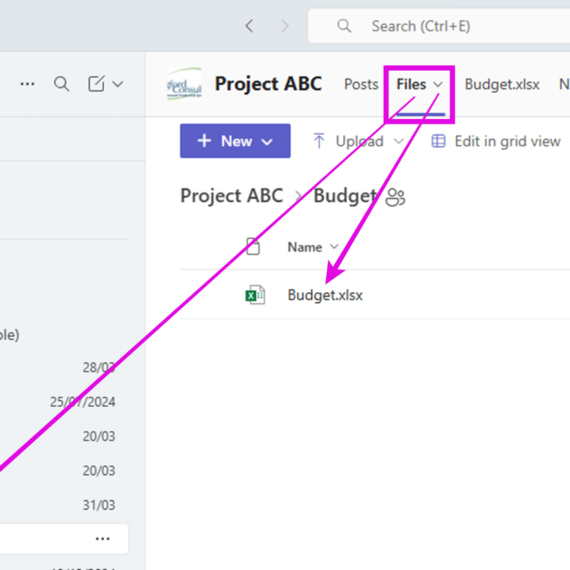The width and height of the screenshot is (570, 570).
Task: Switch to the Posts tab
Action: pos(361,84)
